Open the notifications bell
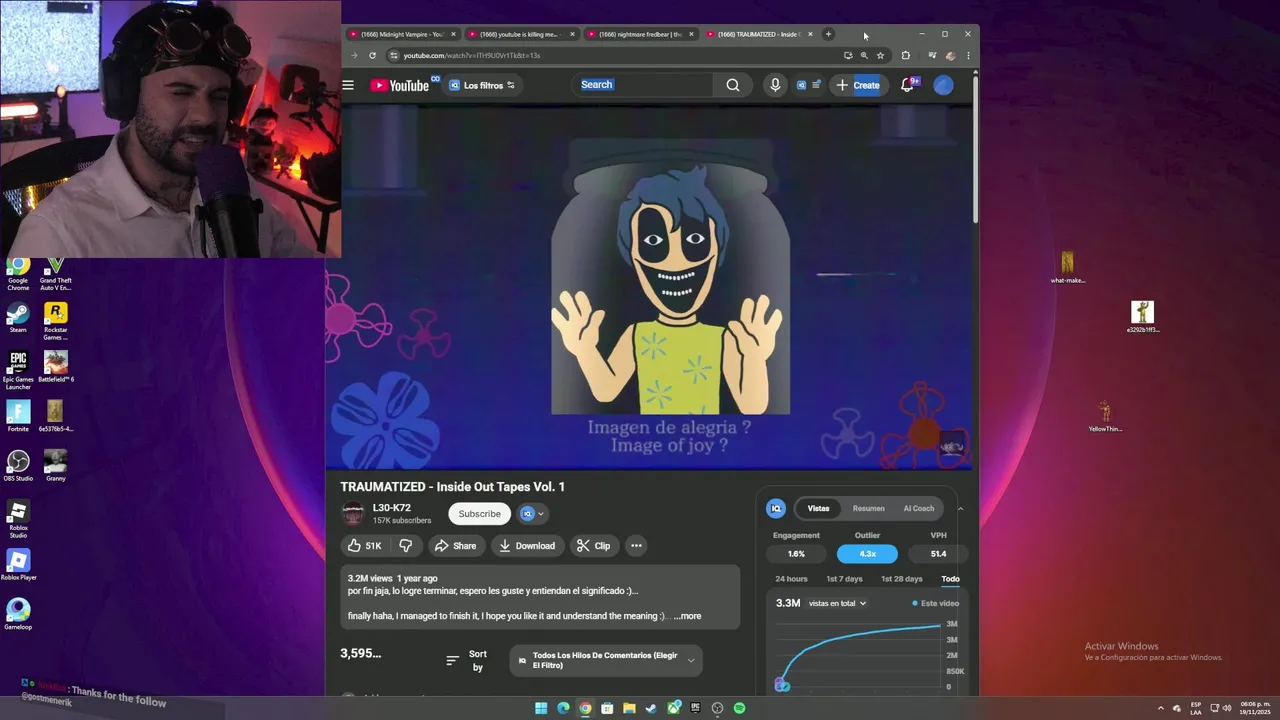The width and height of the screenshot is (1280, 720). coord(907,85)
